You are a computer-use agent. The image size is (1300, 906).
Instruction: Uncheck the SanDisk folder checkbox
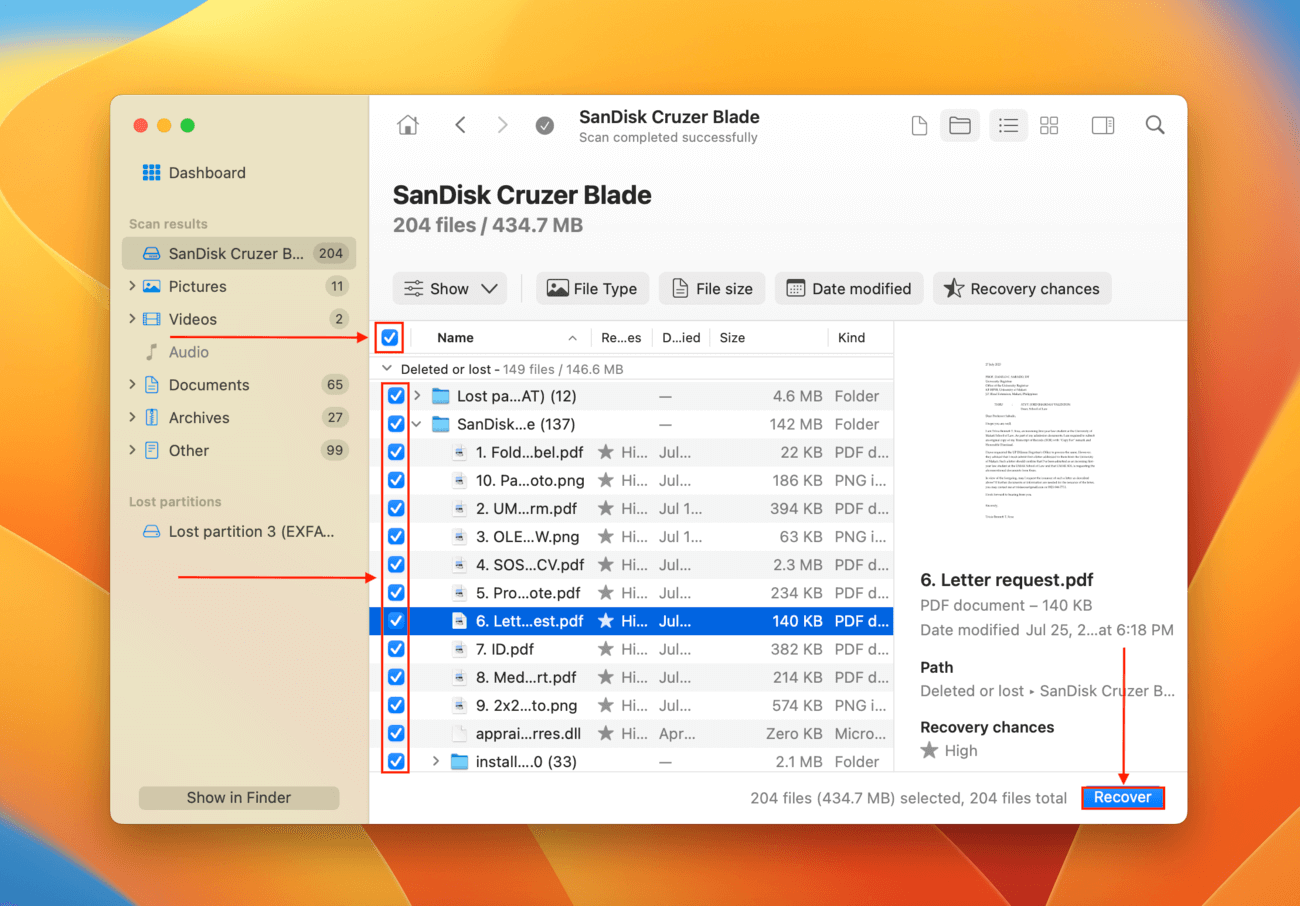point(396,424)
